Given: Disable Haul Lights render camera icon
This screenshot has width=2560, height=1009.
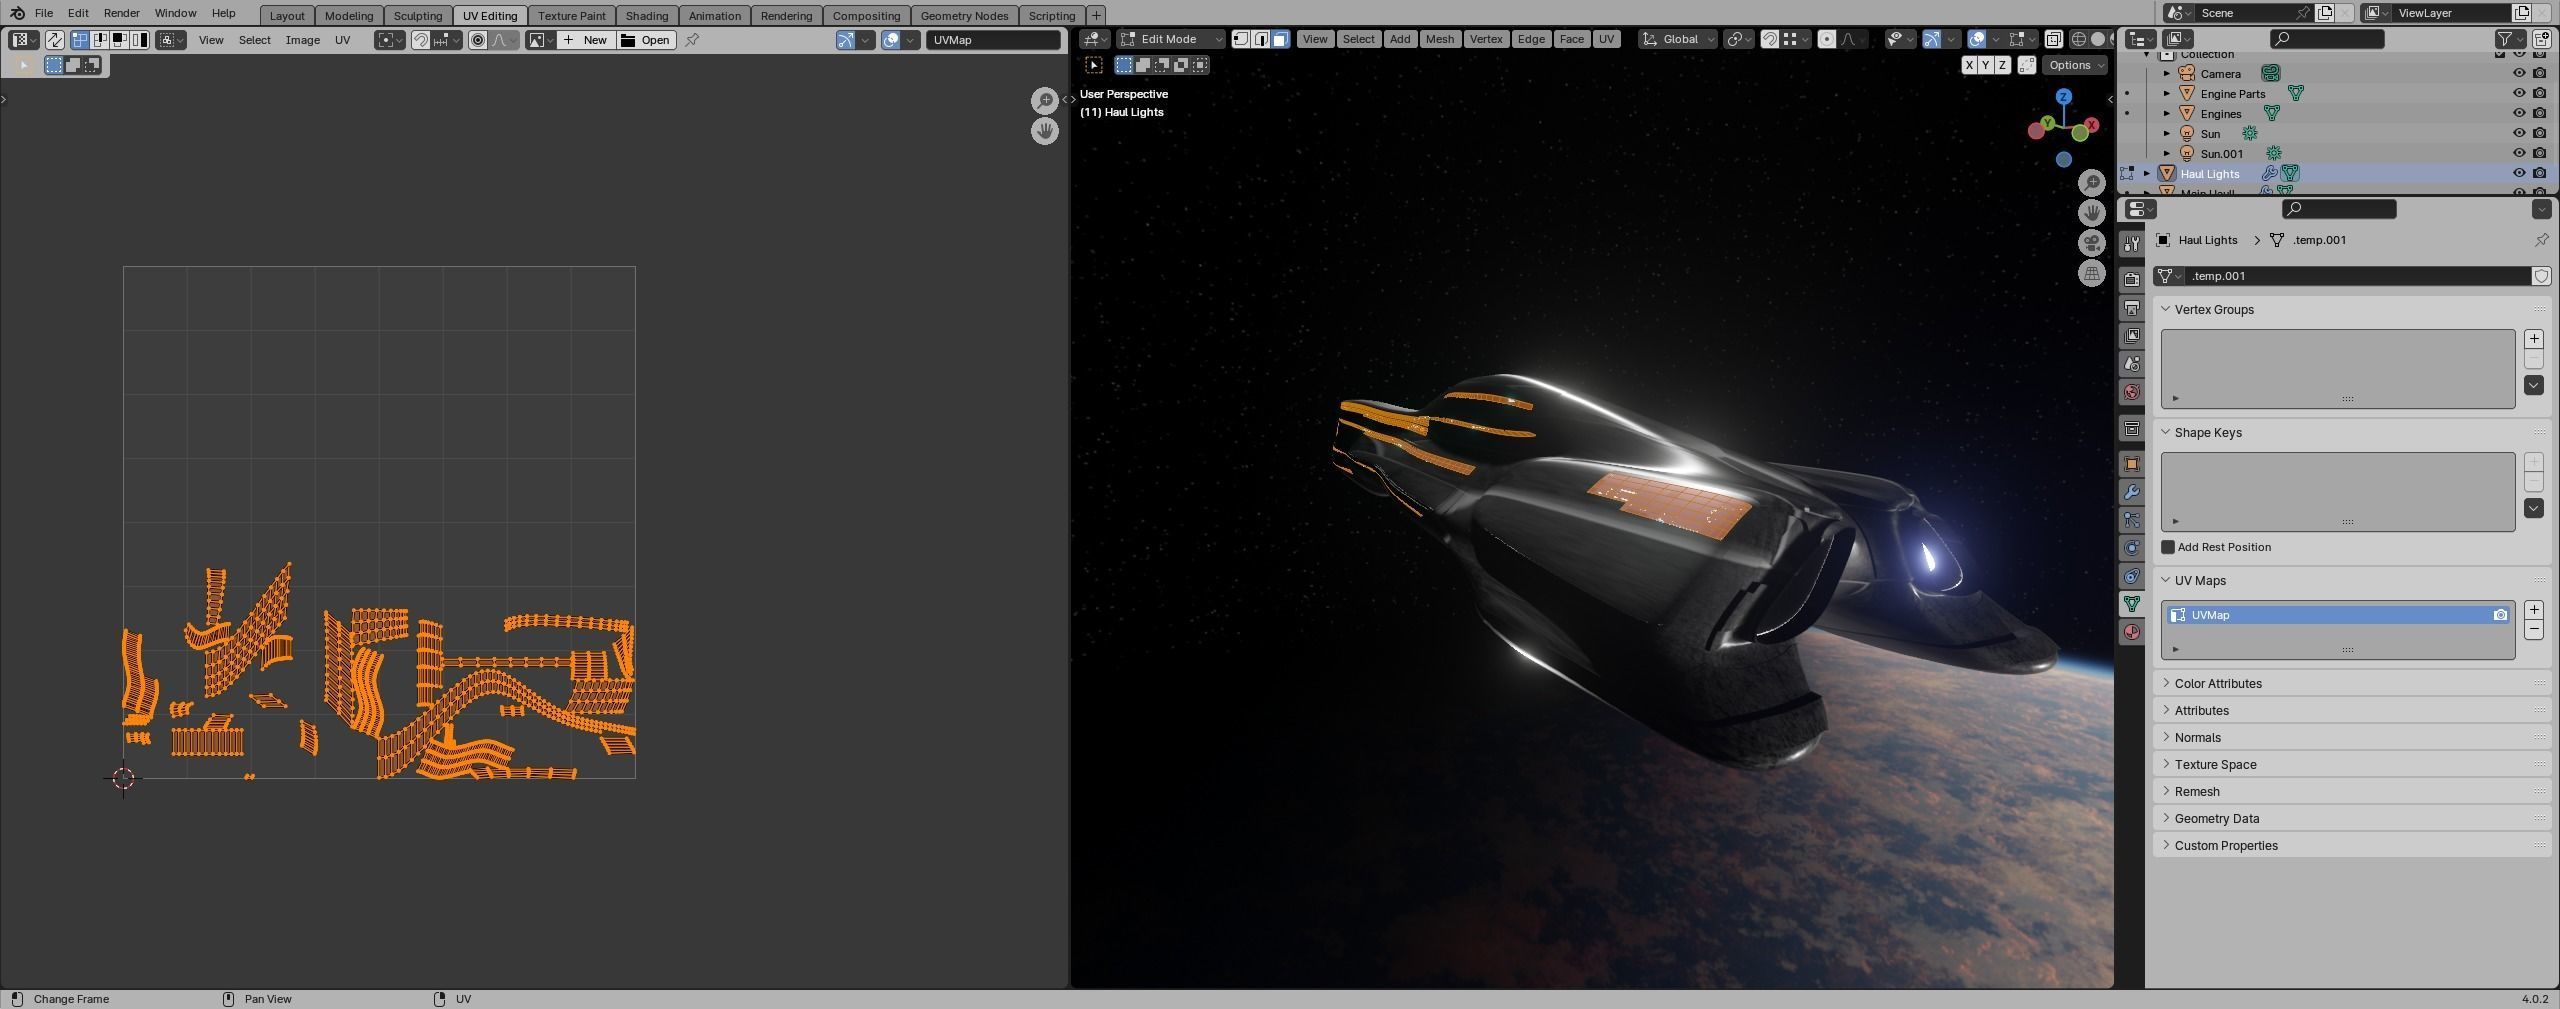Looking at the screenshot, I should coord(2539,173).
